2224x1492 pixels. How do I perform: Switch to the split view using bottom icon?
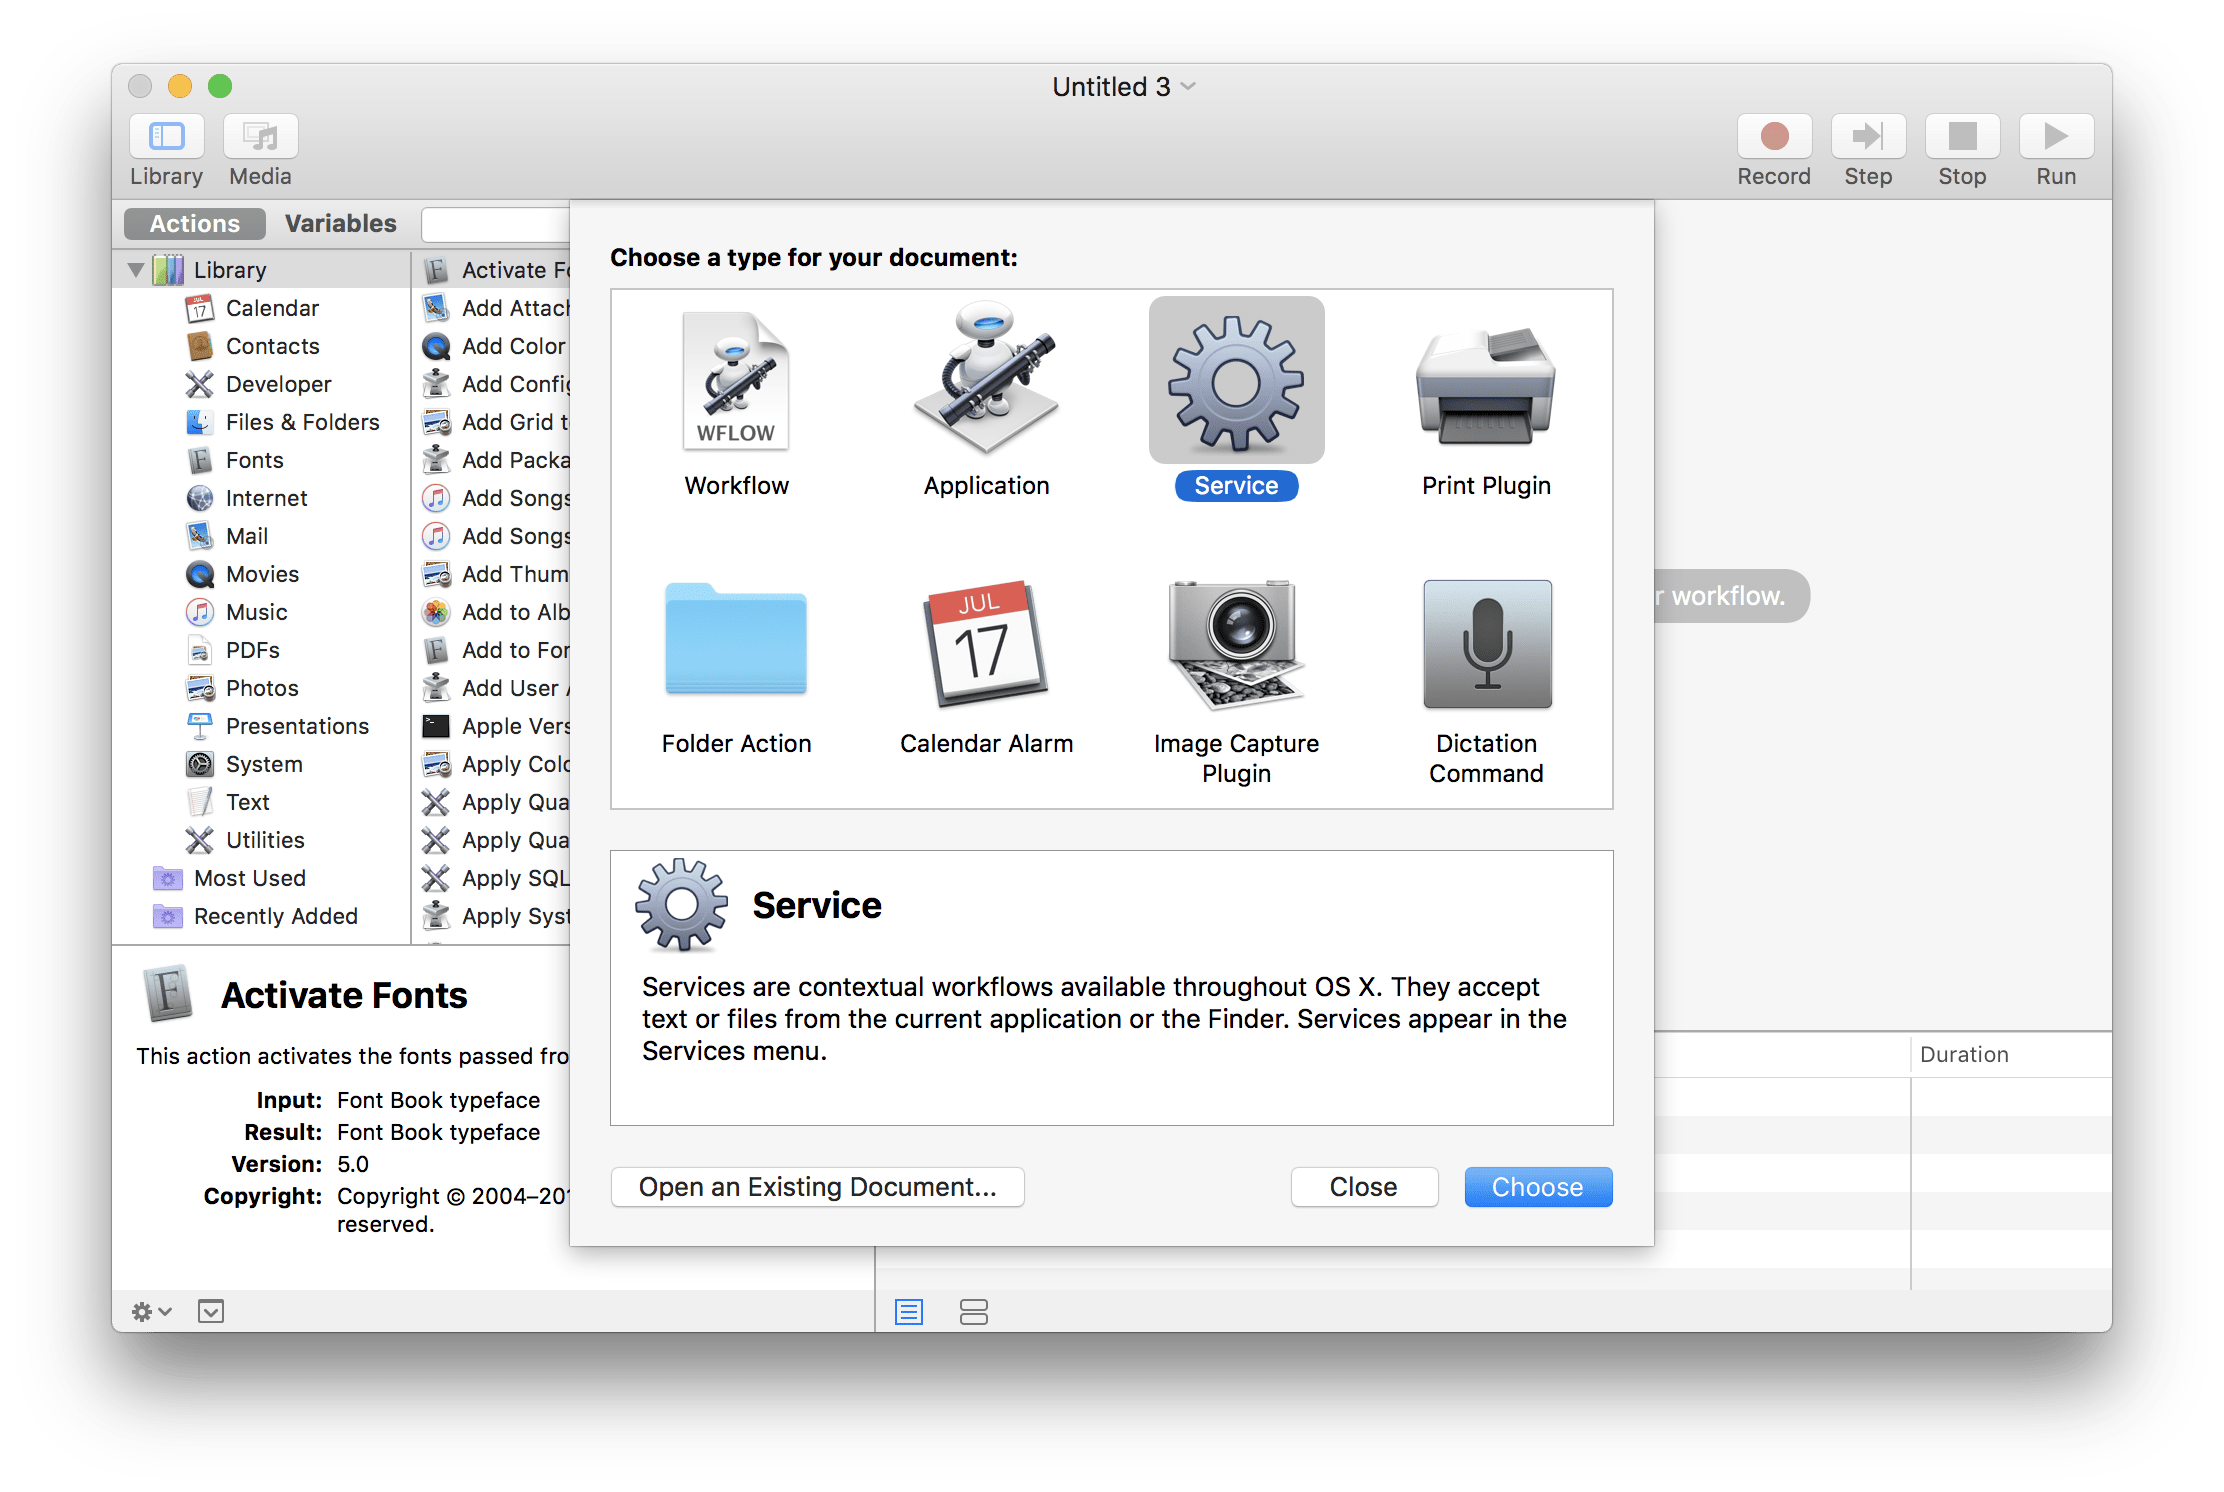point(974,1311)
